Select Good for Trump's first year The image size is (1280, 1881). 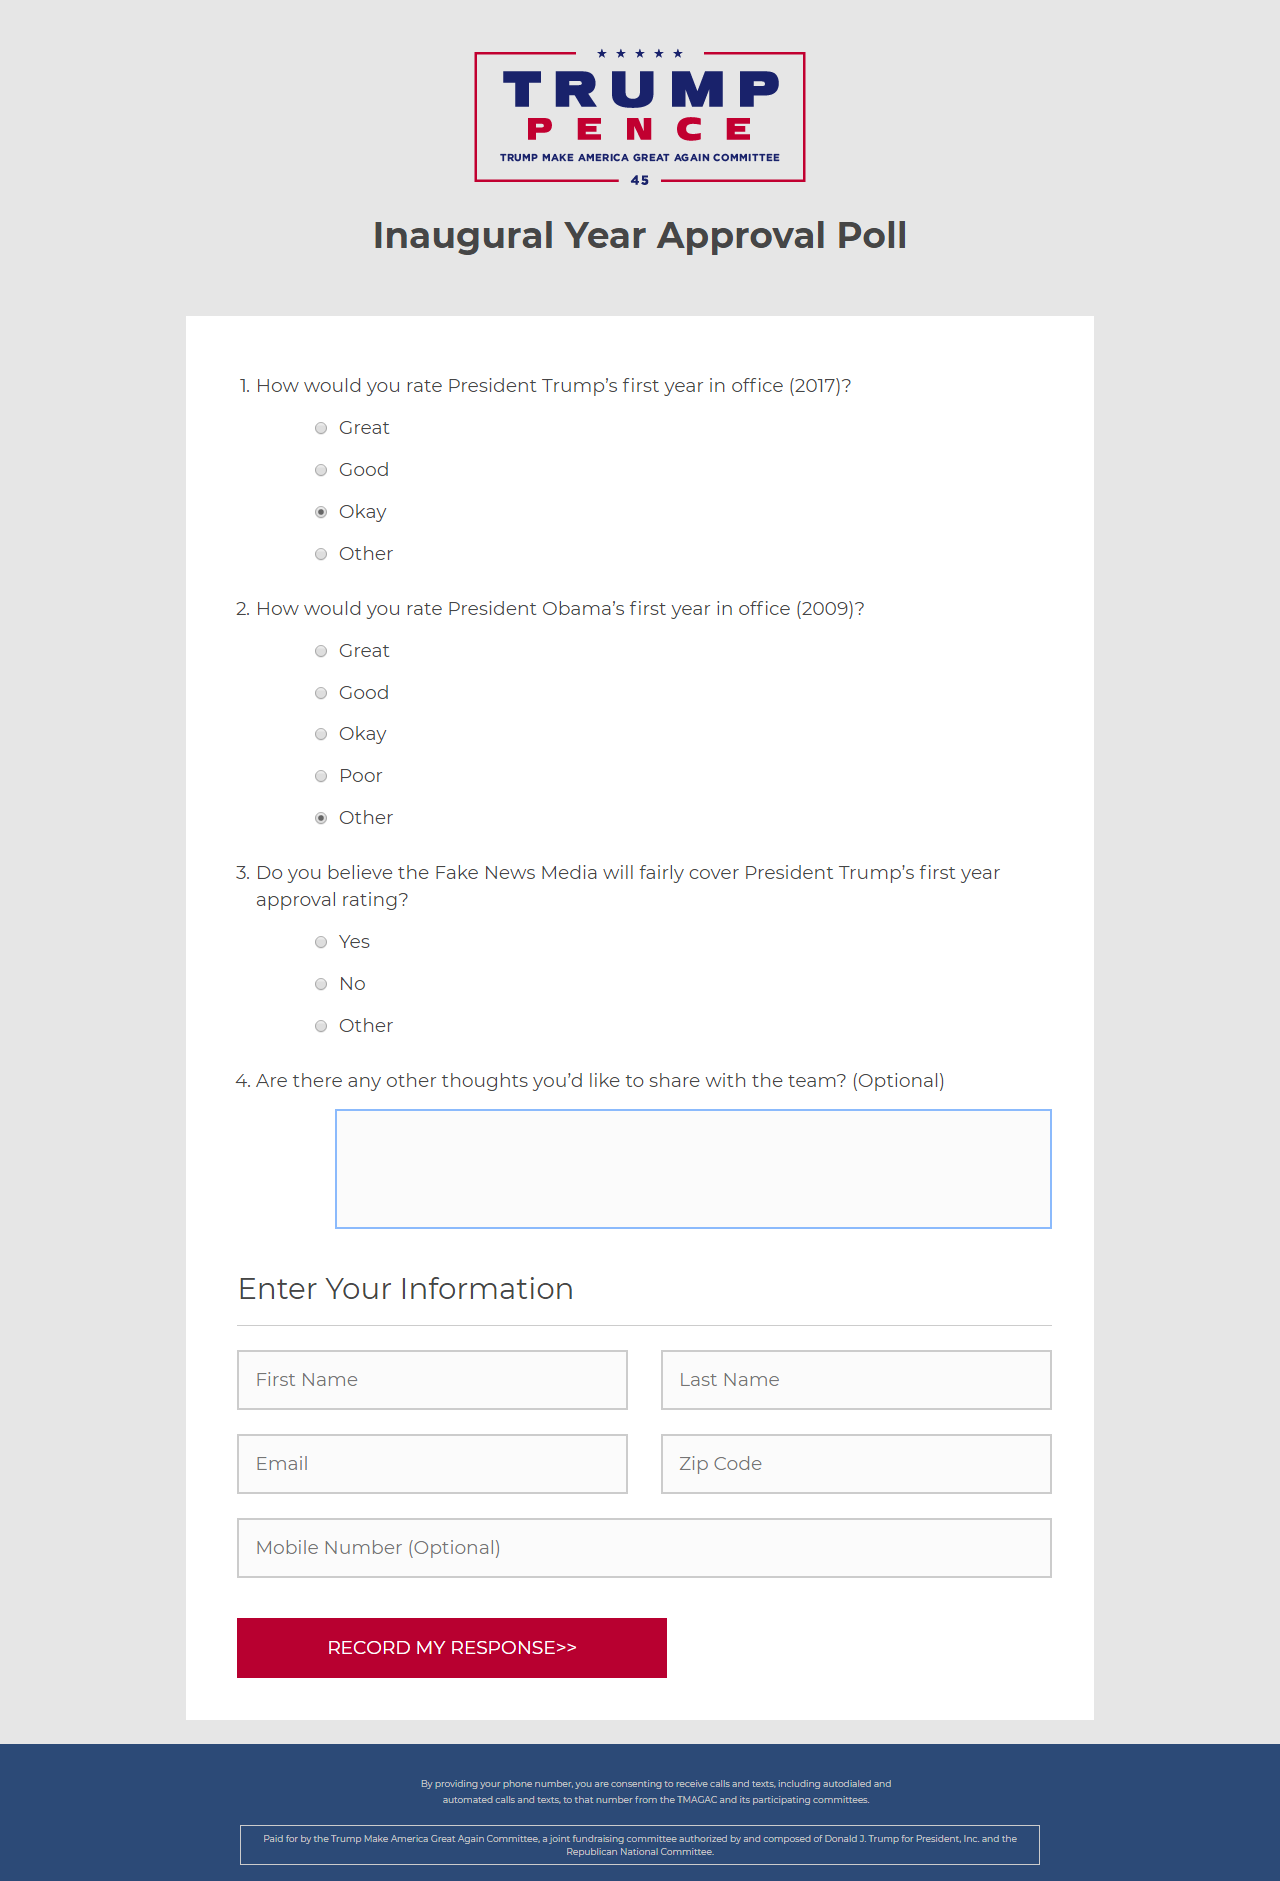(321, 470)
